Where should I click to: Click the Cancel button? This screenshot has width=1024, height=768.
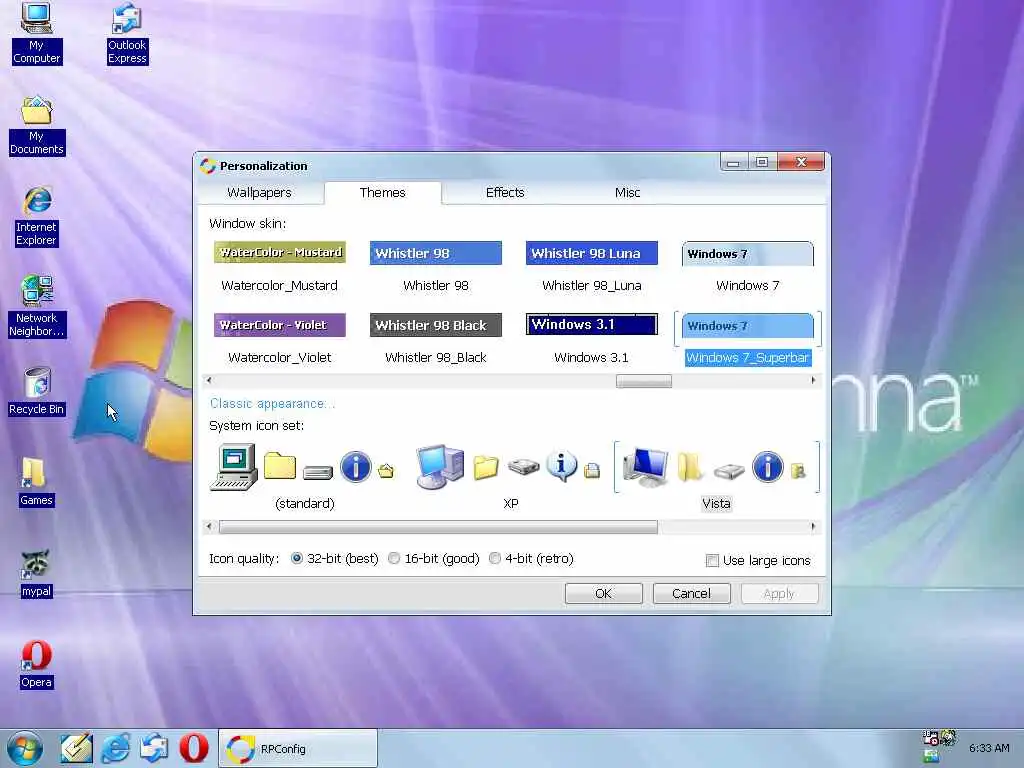click(691, 593)
